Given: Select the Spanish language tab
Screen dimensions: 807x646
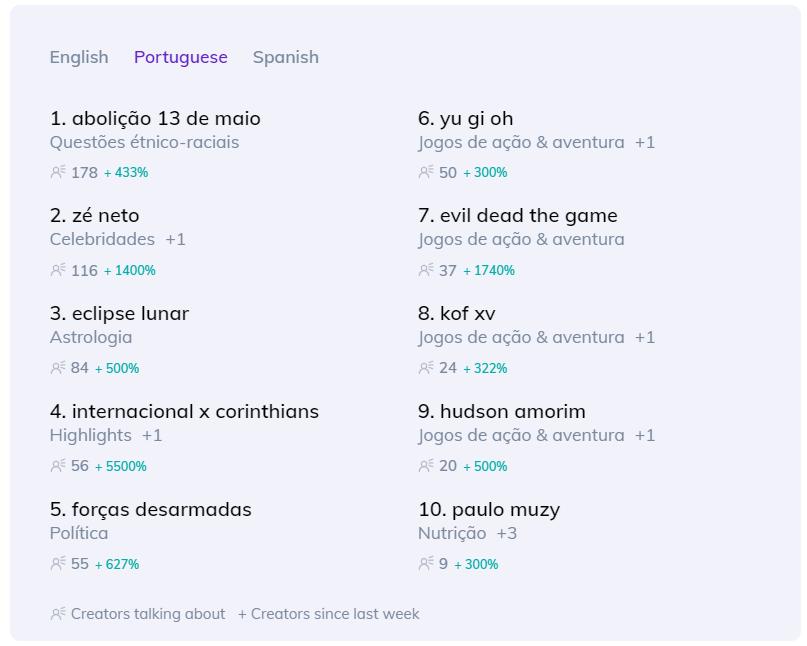Looking at the screenshot, I should pyautogui.click(x=286, y=57).
